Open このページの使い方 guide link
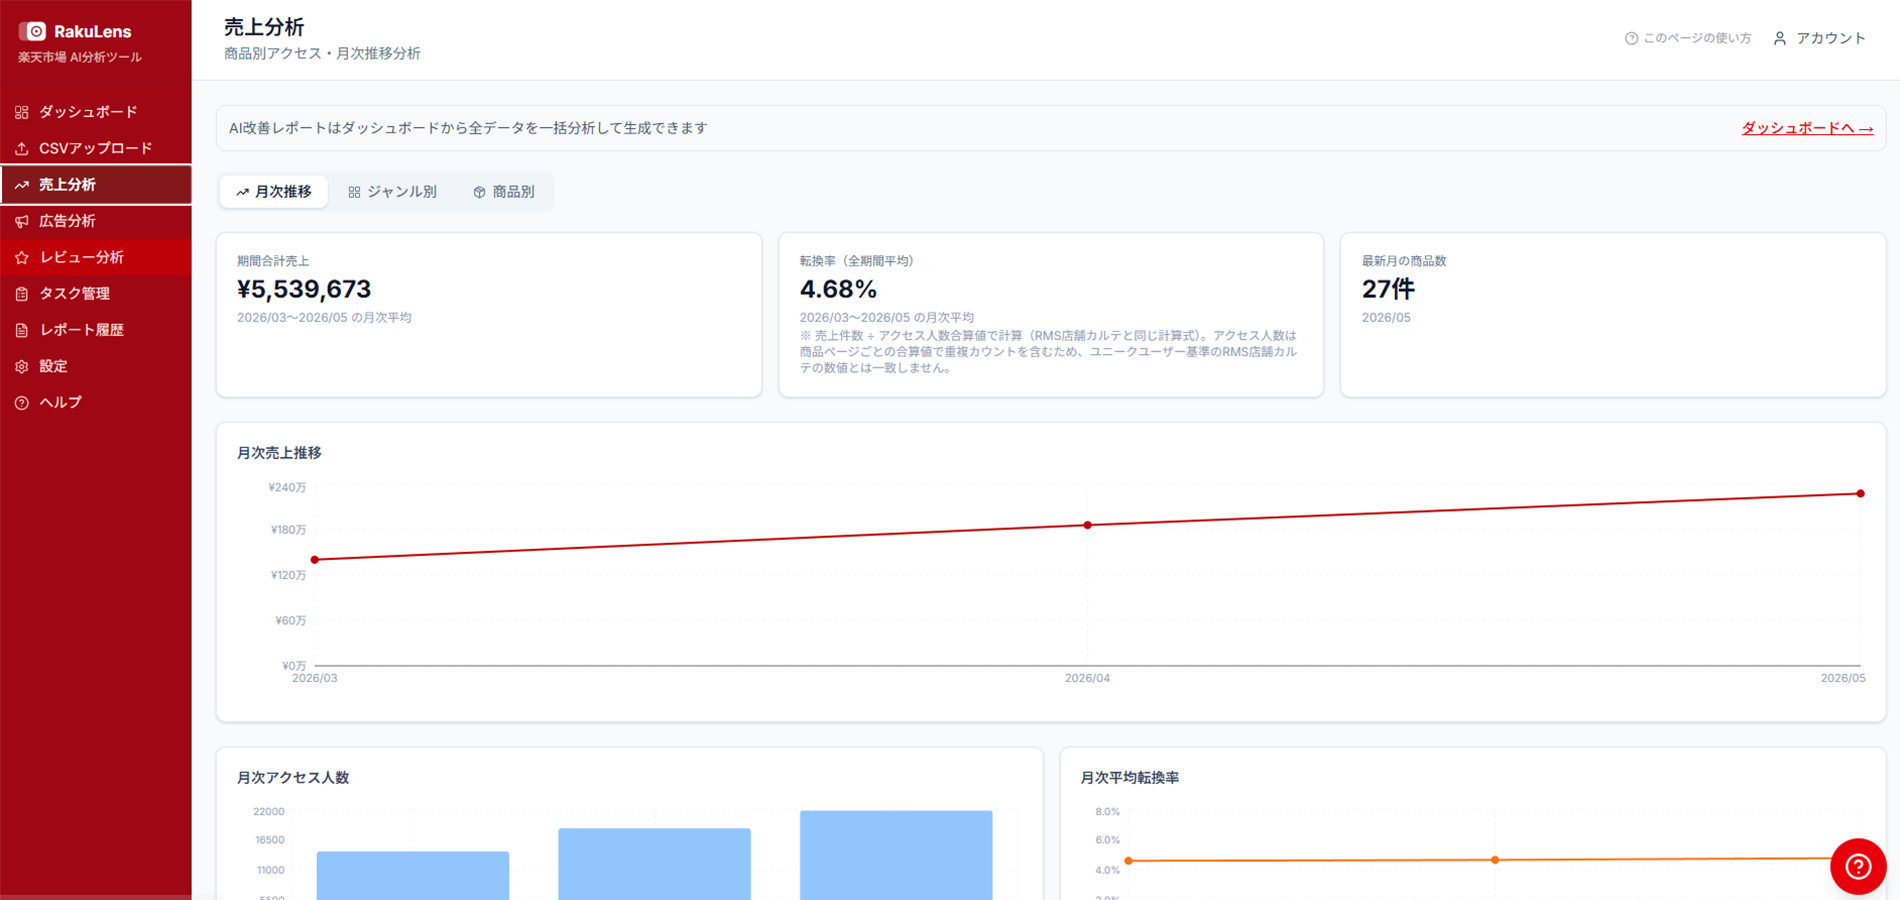This screenshot has width=1900, height=900. (1688, 38)
